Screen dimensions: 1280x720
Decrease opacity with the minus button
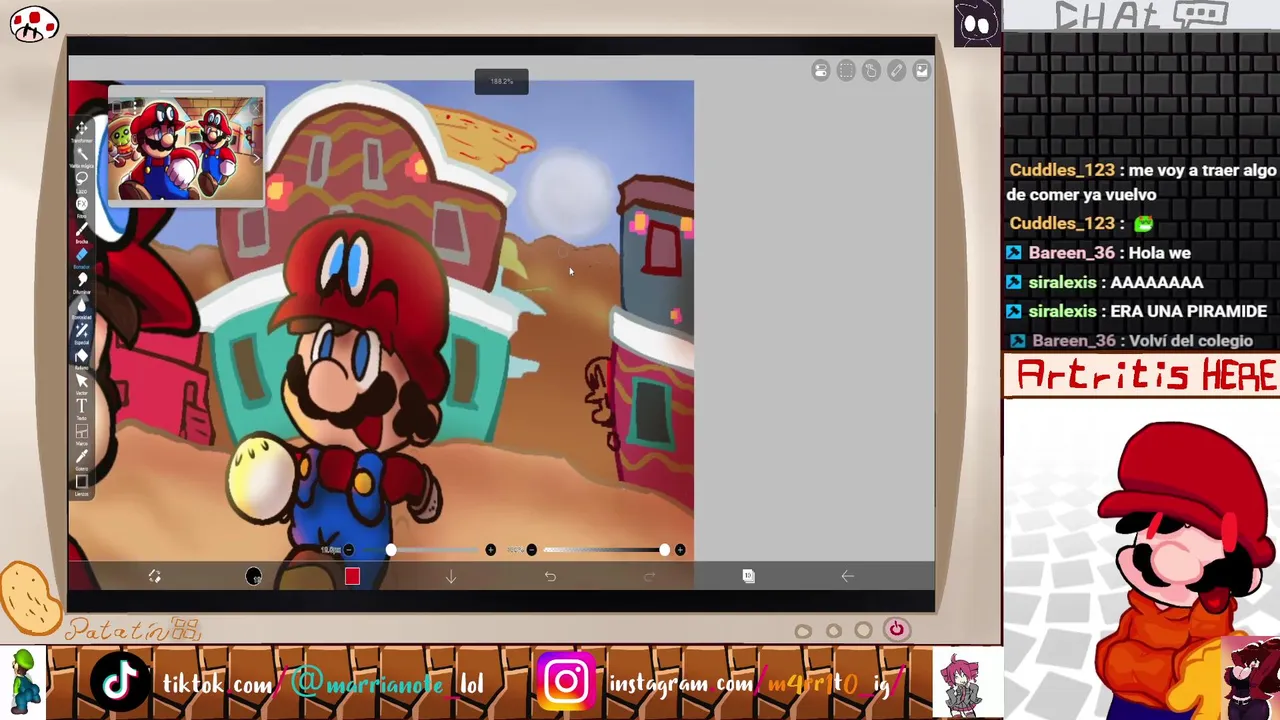tap(531, 550)
